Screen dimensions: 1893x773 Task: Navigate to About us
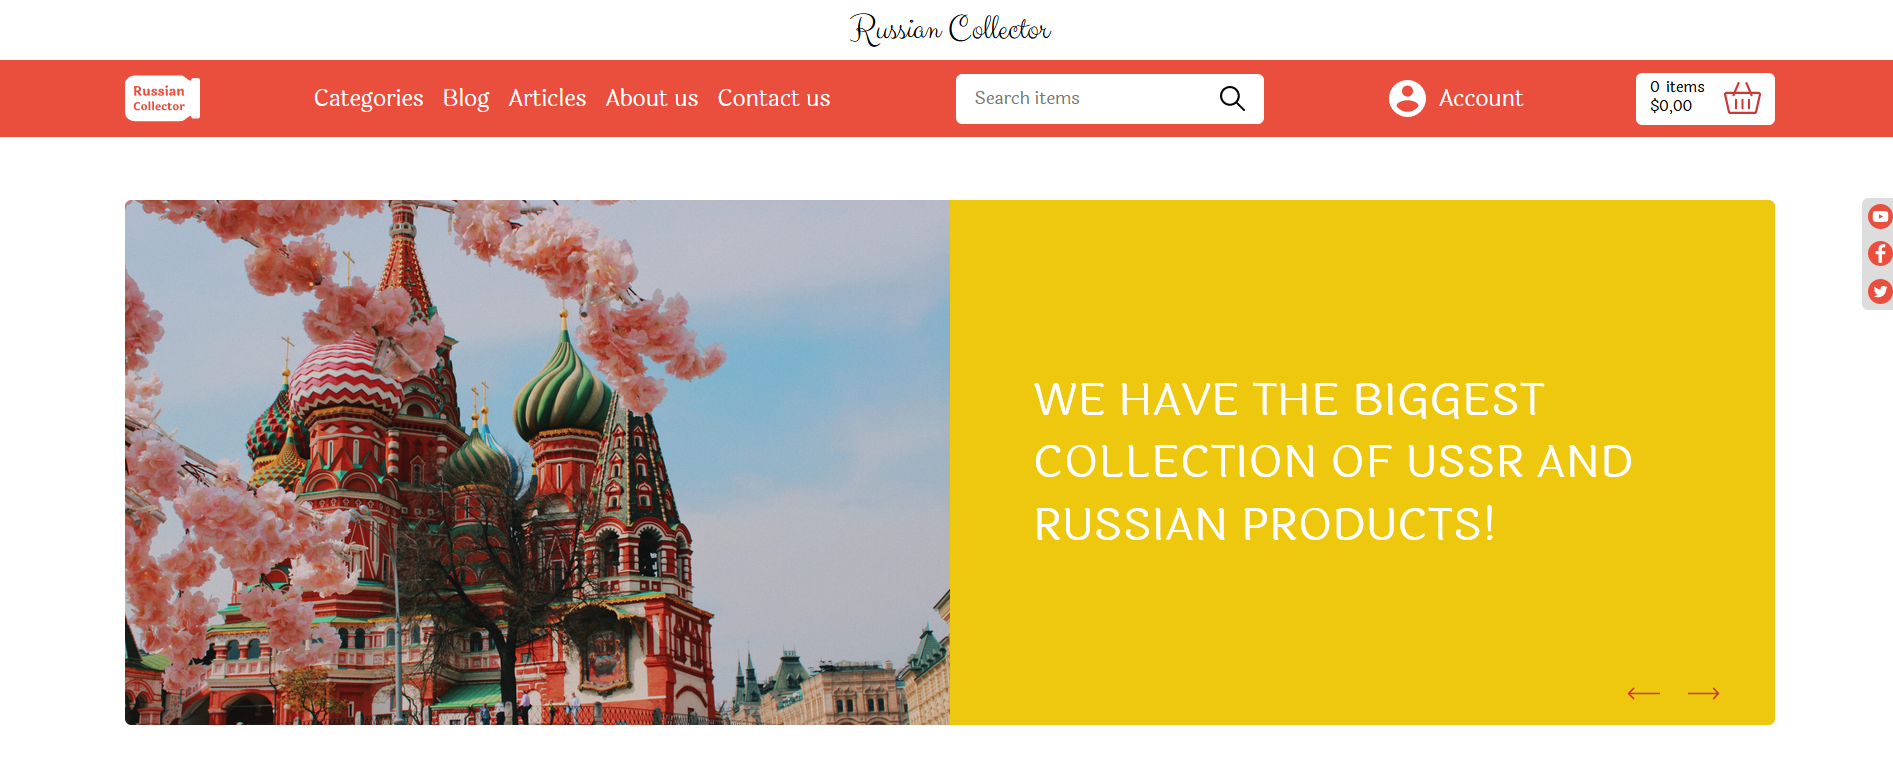point(652,98)
